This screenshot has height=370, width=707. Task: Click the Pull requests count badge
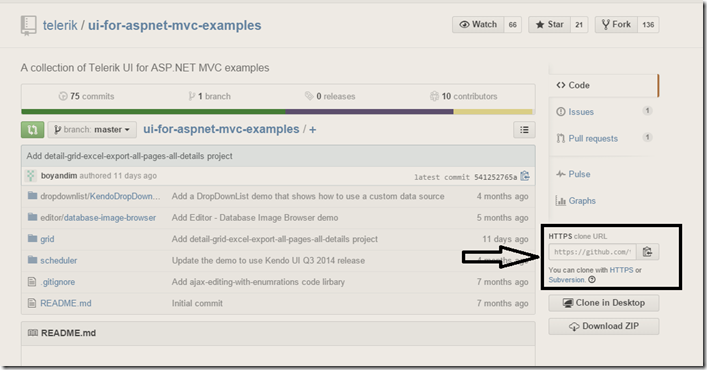(647, 137)
